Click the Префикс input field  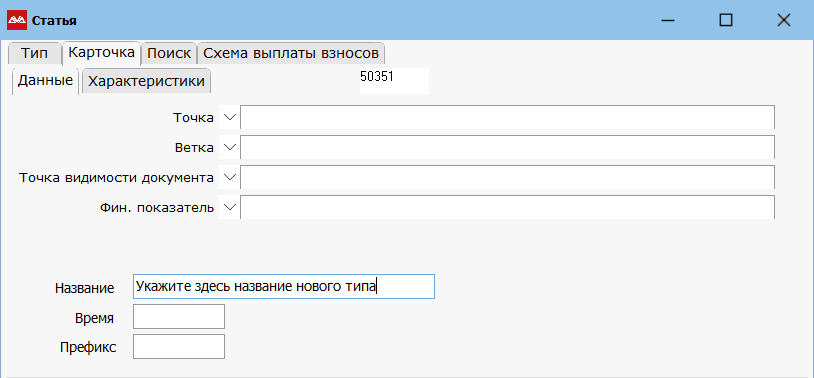(x=179, y=347)
